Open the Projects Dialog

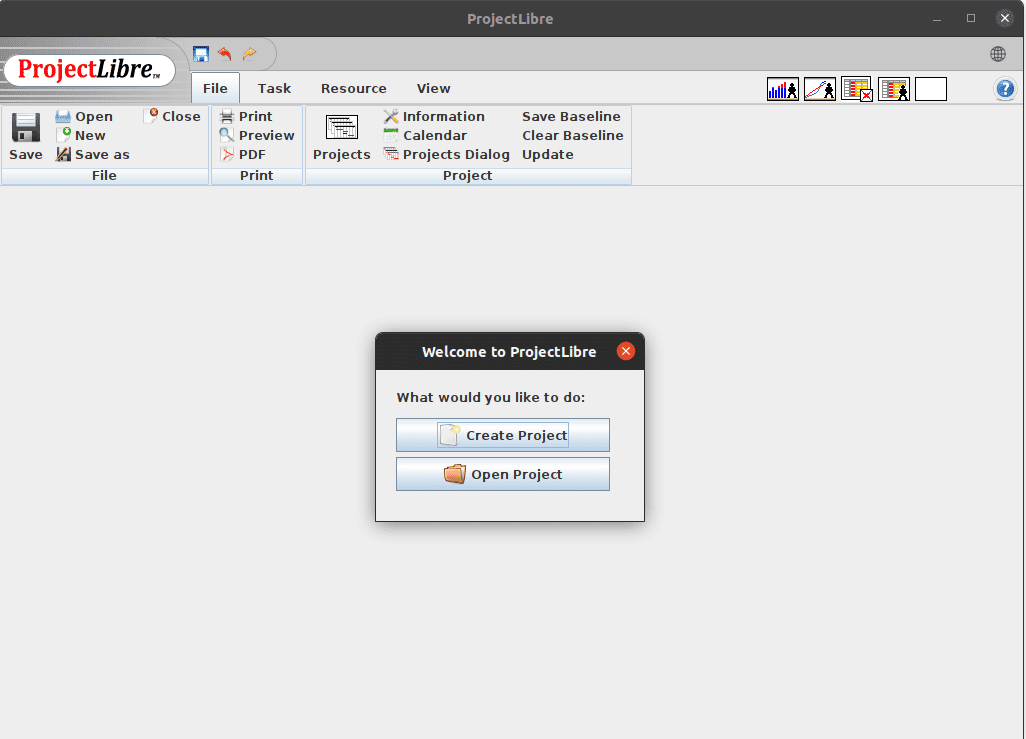pyautogui.click(x=446, y=154)
